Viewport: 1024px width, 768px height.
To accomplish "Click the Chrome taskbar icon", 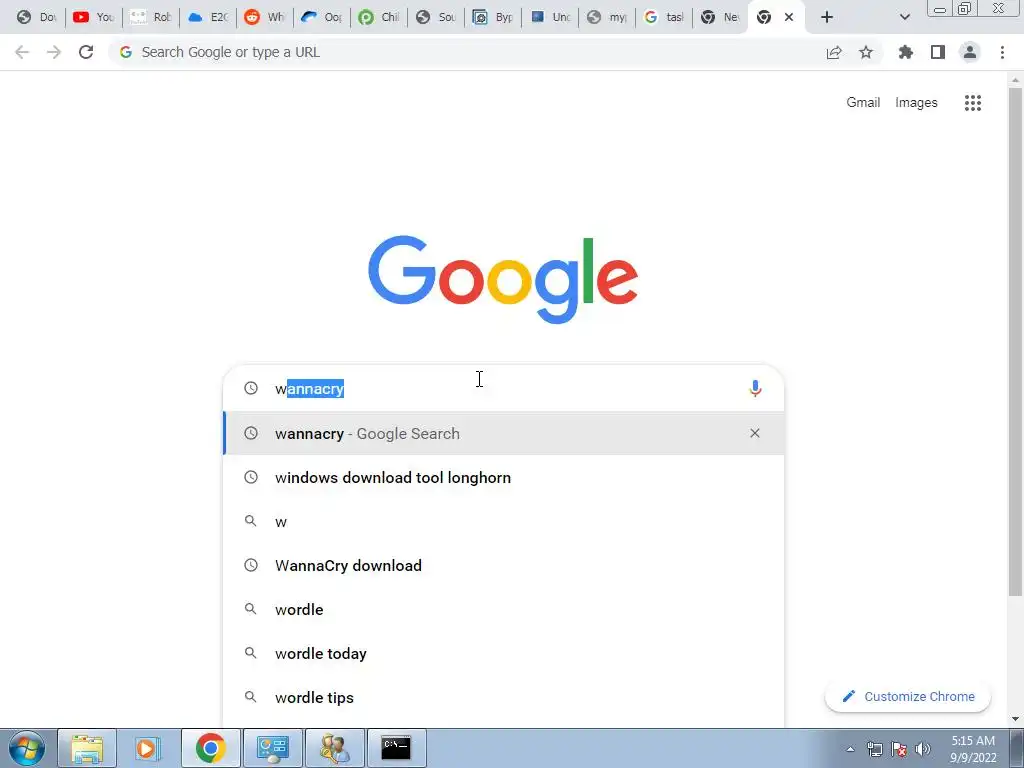I will pos(210,748).
